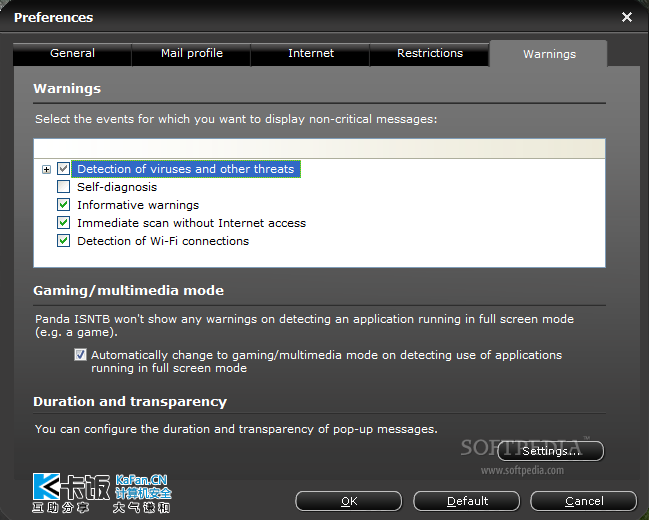Click the 'Automatically change to gaming/multimedia mode' label
Viewport: 649px width, 520px height.
pos(326,361)
